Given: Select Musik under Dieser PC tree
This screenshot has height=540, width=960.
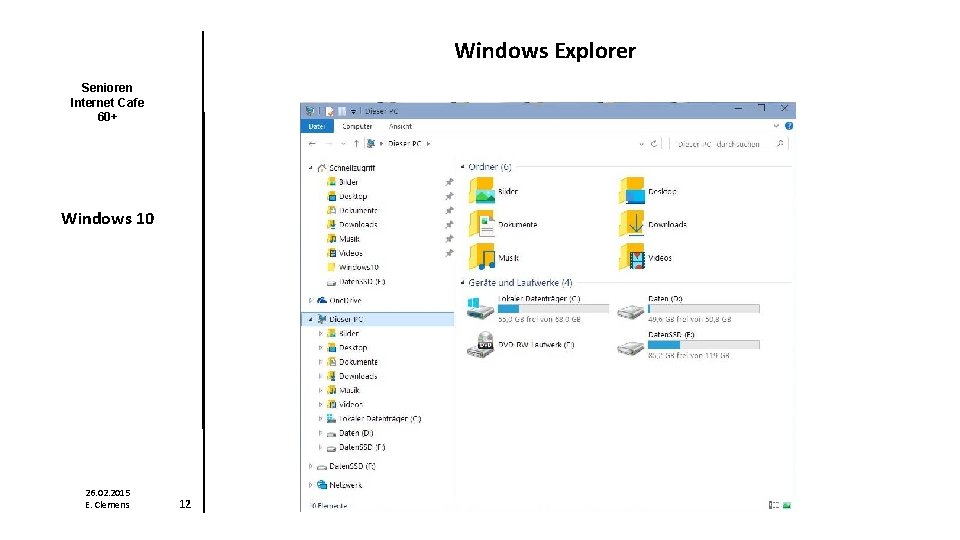Looking at the screenshot, I should pyautogui.click(x=349, y=390).
